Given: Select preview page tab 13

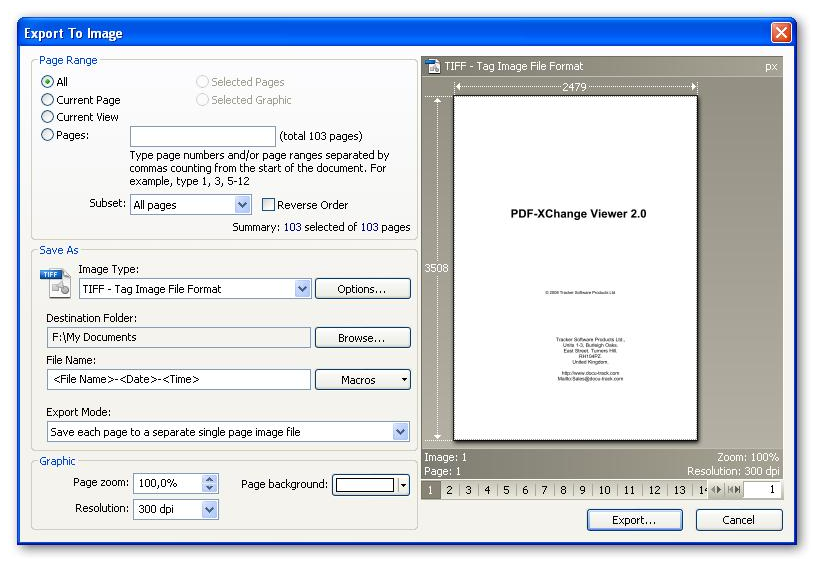Looking at the screenshot, I should 680,490.
